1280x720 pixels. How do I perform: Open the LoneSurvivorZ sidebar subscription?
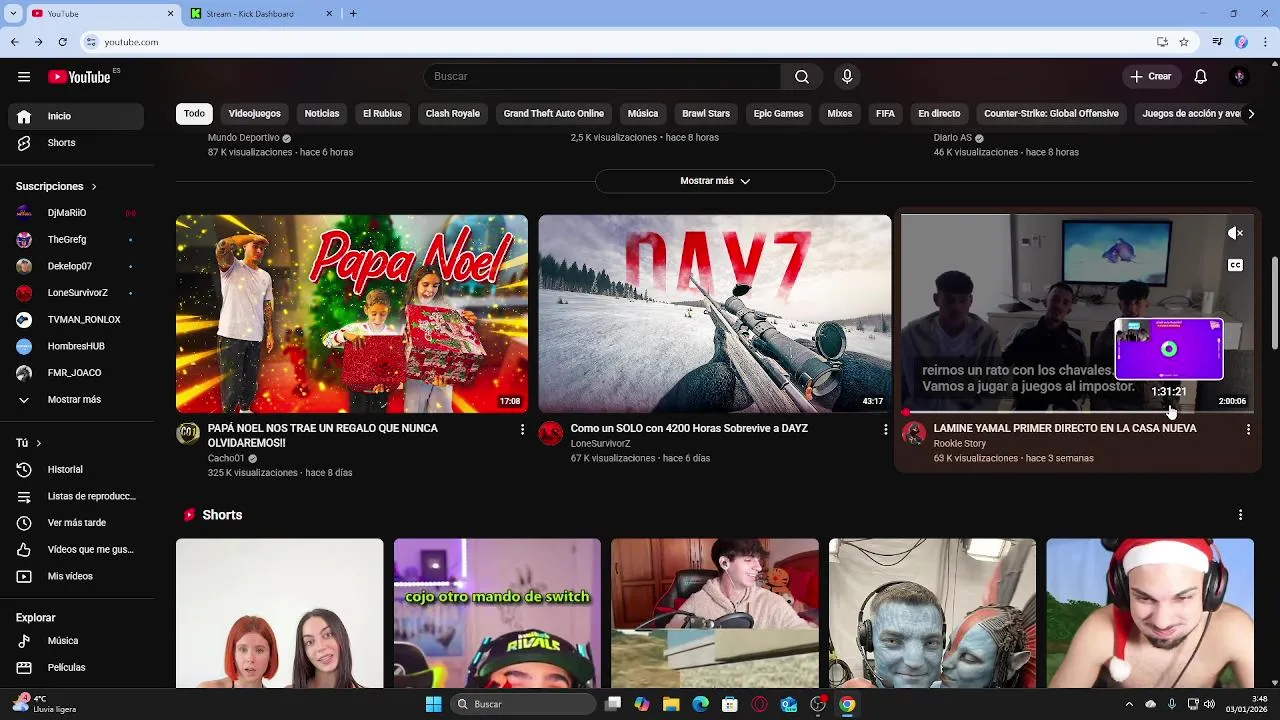76,293
